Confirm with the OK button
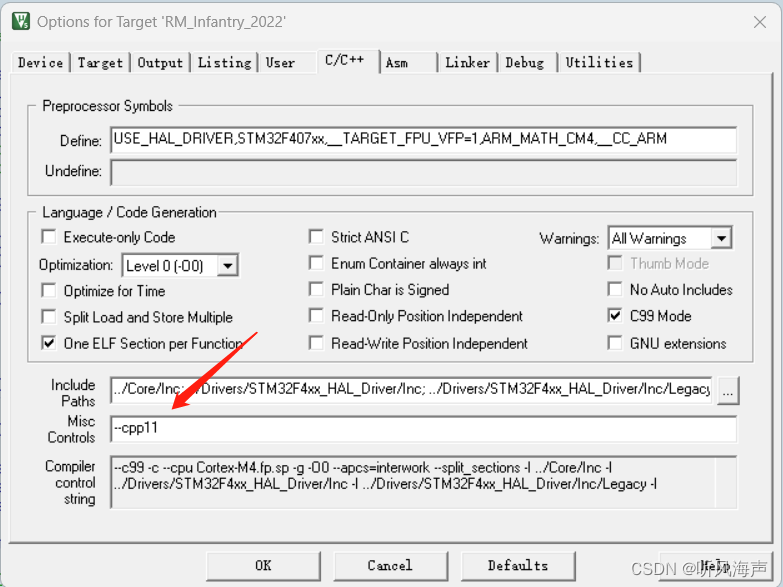This screenshot has width=783, height=587. coord(264,566)
